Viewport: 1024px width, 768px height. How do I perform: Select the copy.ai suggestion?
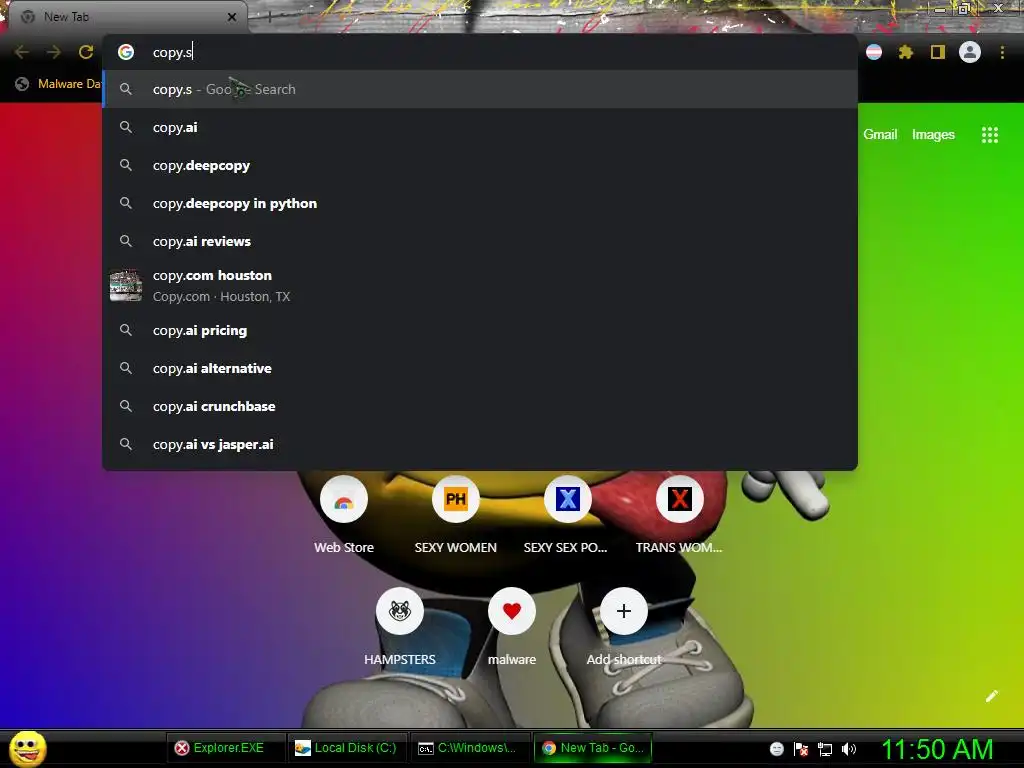click(x=480, y=127)
